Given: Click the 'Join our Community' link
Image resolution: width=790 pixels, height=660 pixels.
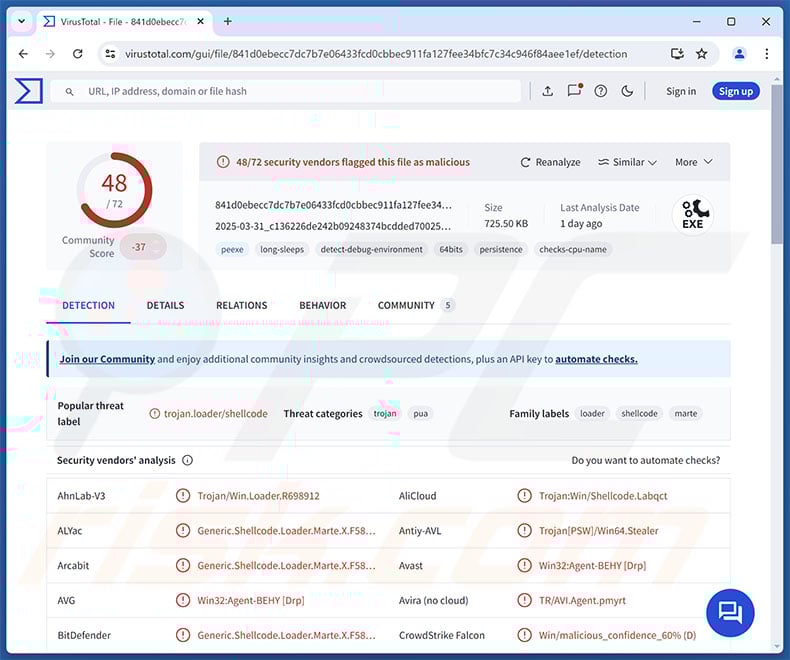Looking at the screenshot, I should coord(107,359).
